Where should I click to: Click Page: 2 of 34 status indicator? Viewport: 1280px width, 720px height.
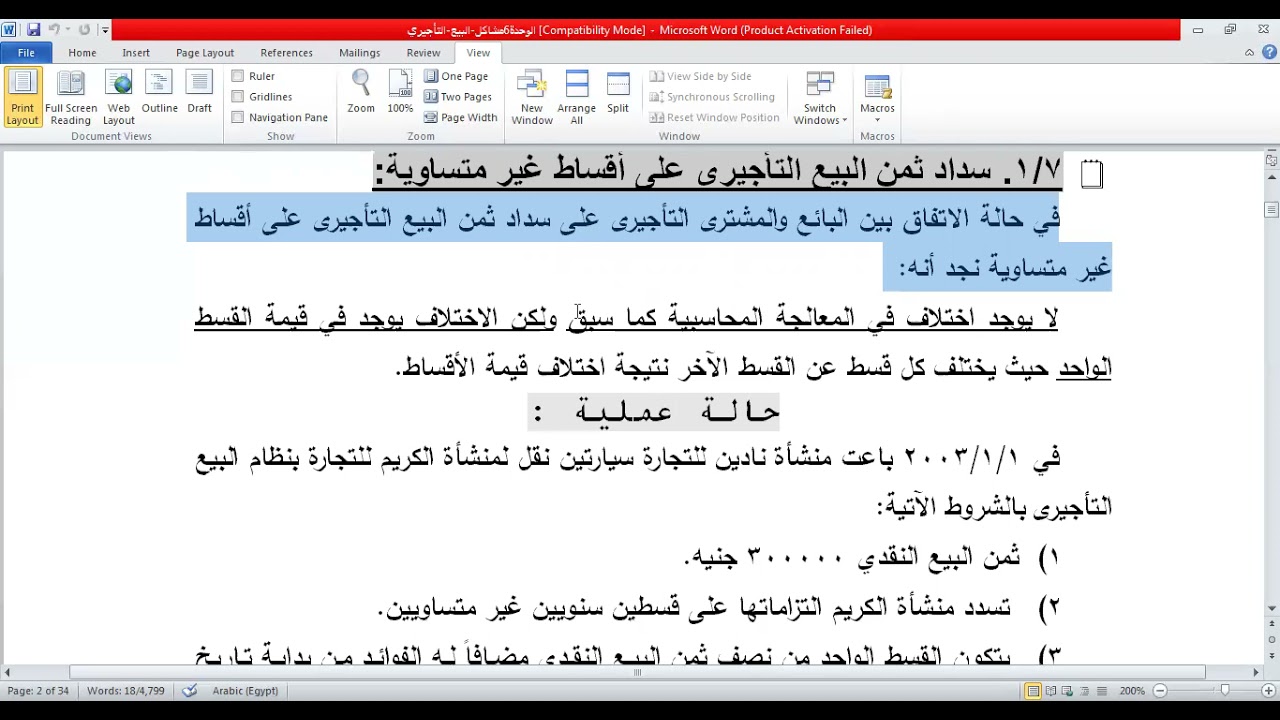pyautogui.click(x=38, y=691)
